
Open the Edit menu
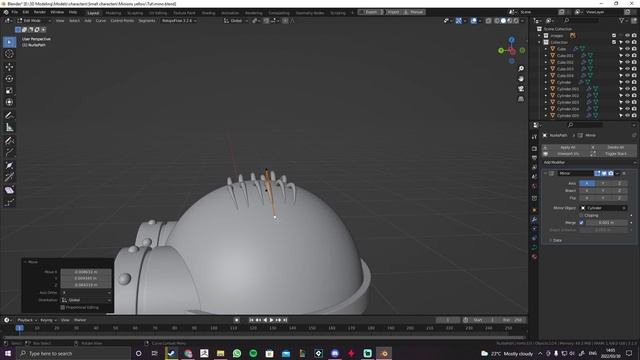click(x=26, y=12)
